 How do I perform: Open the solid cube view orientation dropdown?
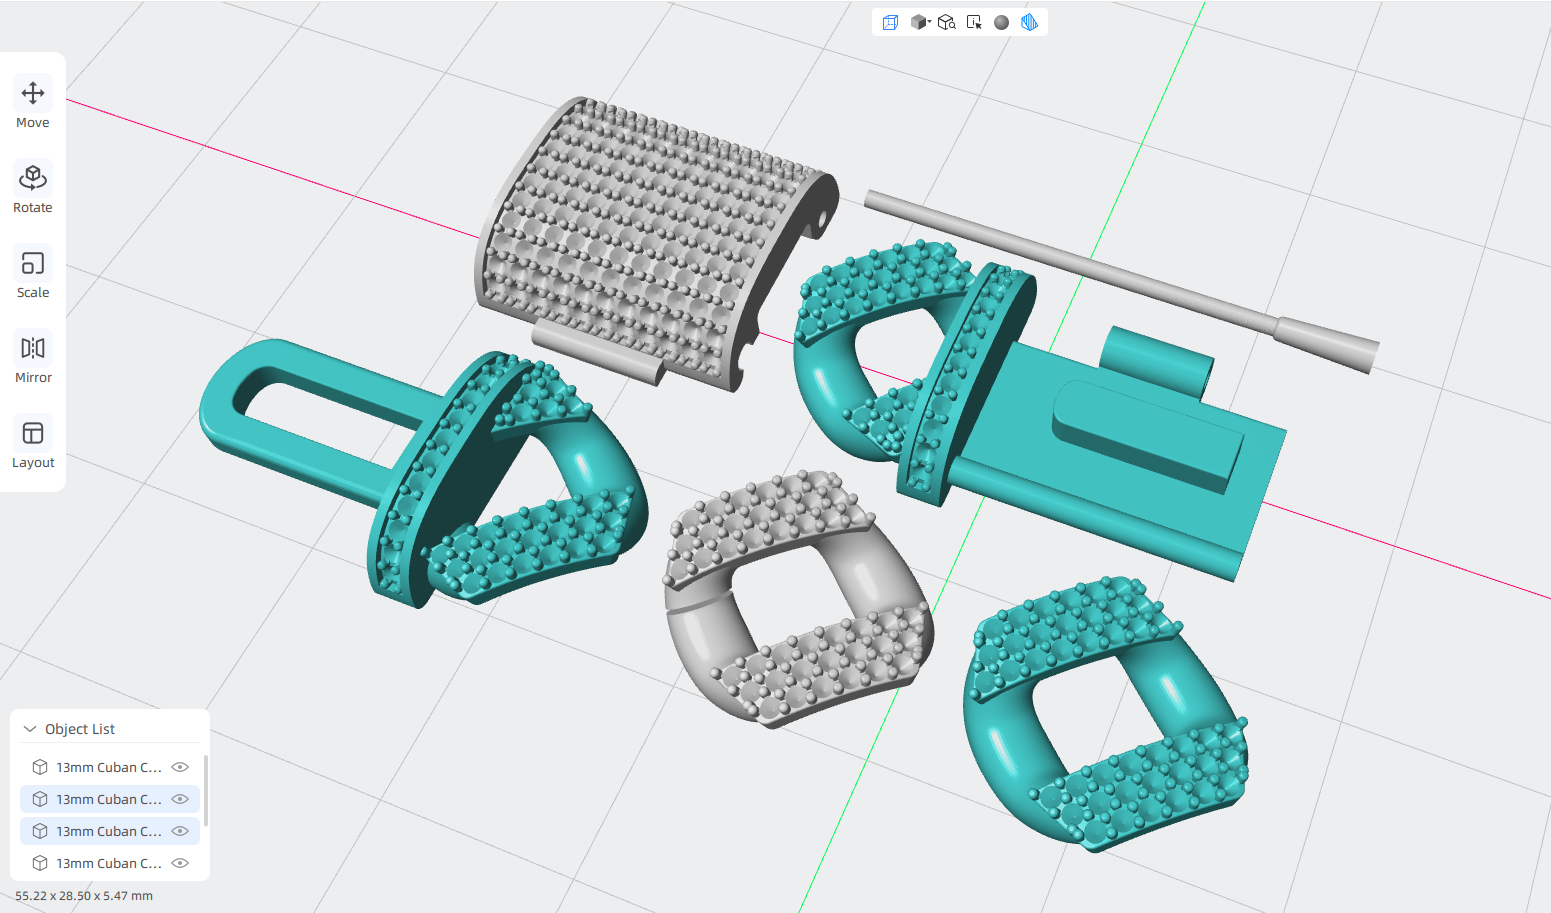(x=920, y=22)
